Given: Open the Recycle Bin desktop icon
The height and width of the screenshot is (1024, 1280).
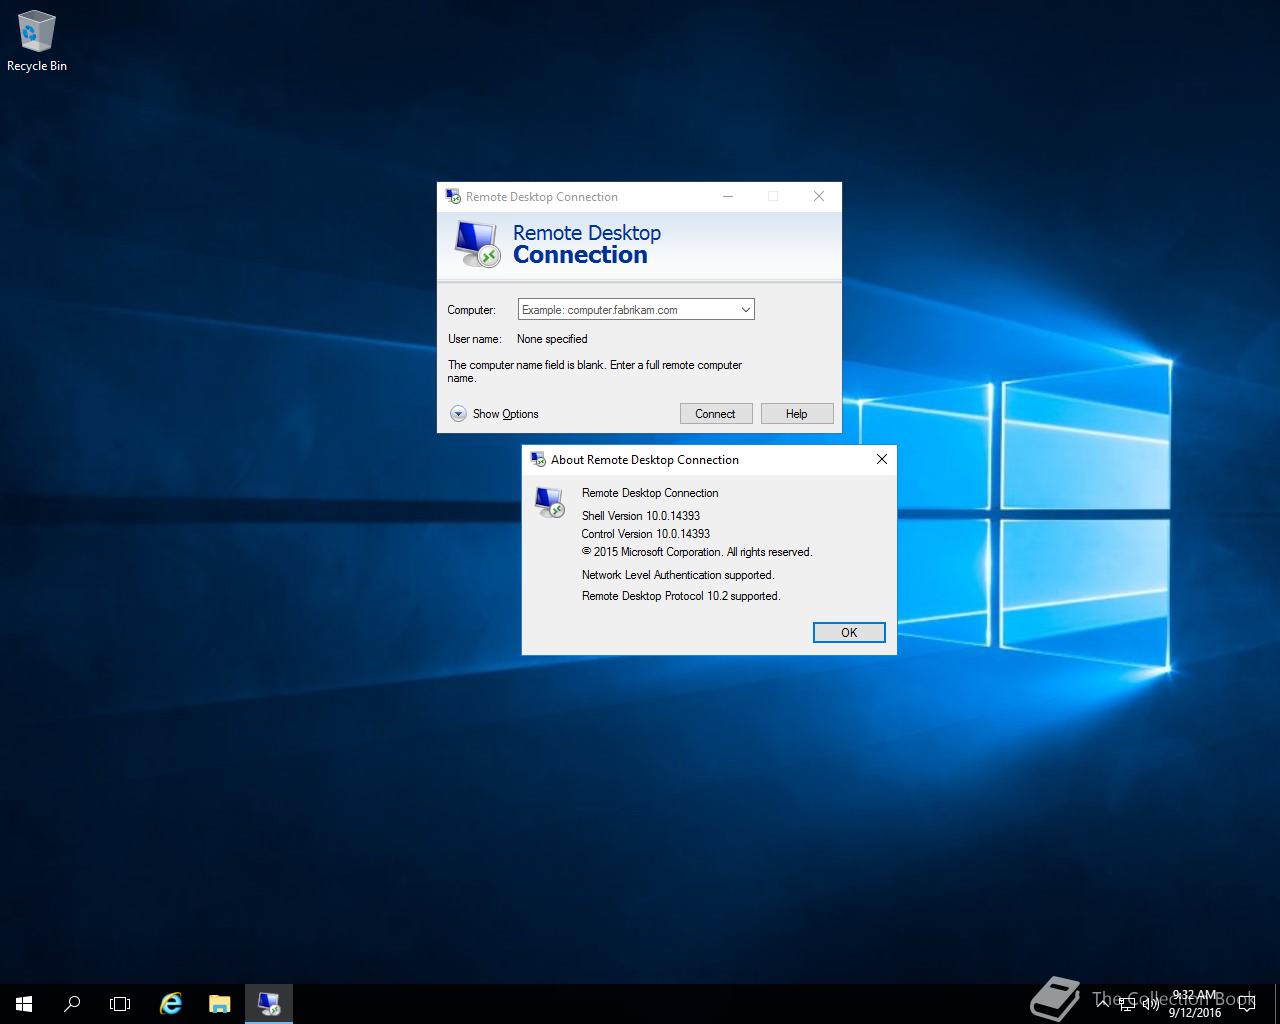Looking at the screenshot, I should [x=37, y=42].
